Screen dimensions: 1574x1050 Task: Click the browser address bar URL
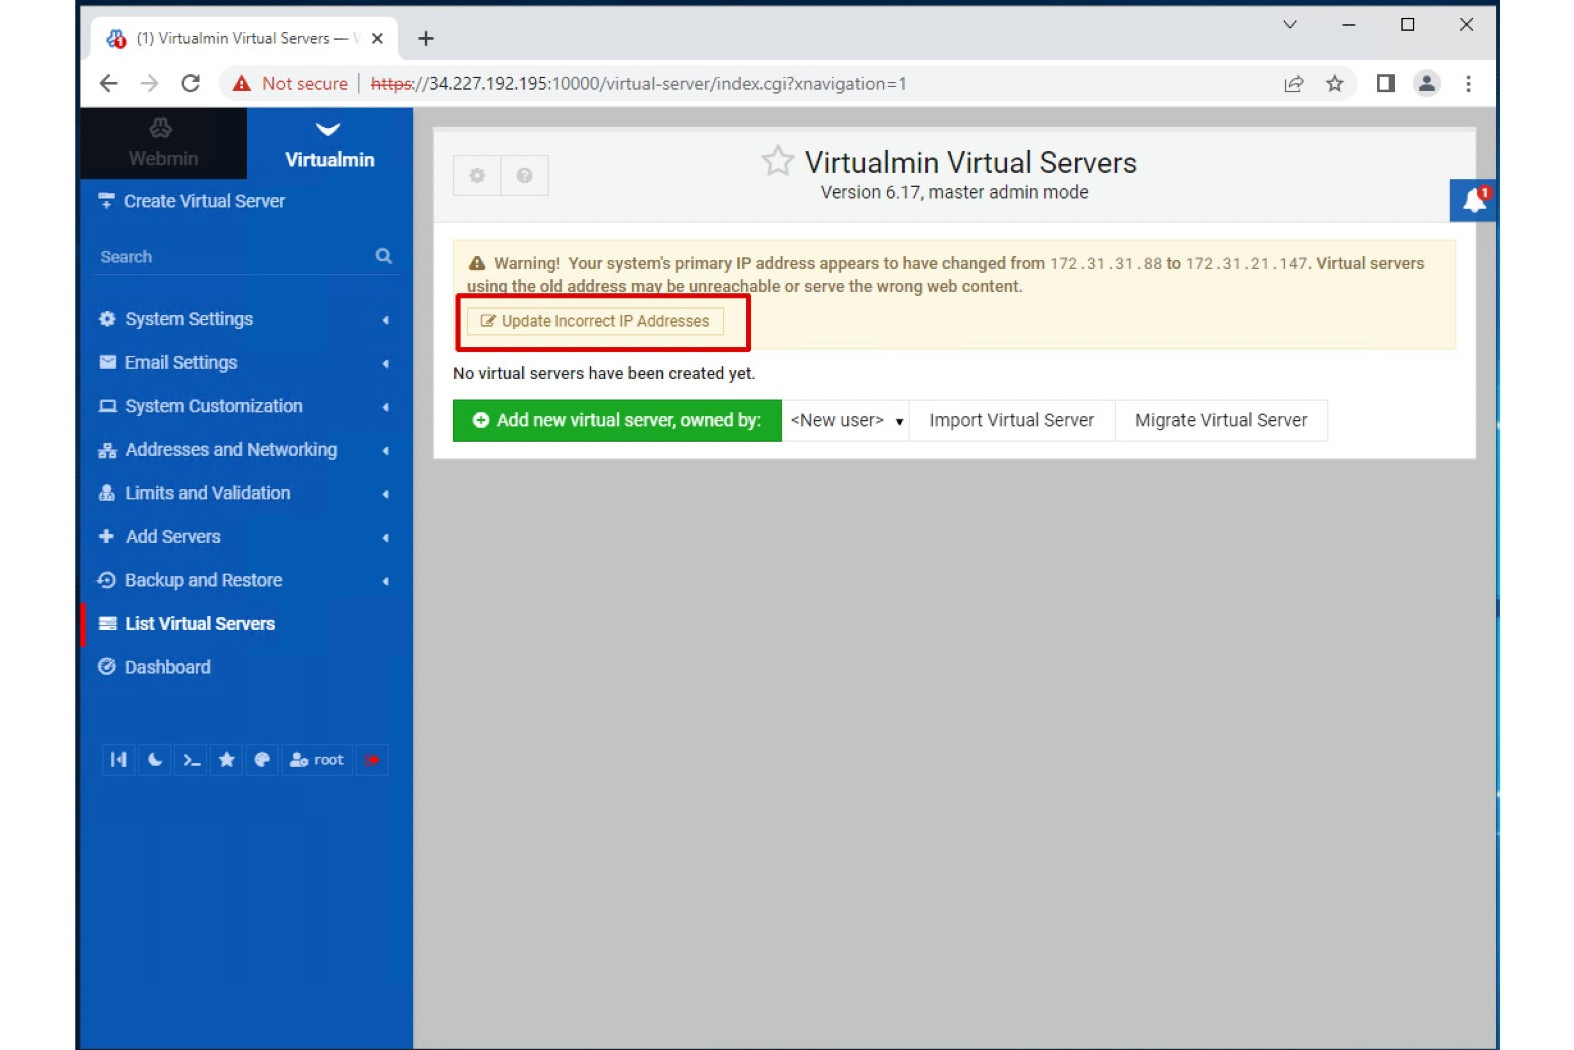click(x=638, y=84)
